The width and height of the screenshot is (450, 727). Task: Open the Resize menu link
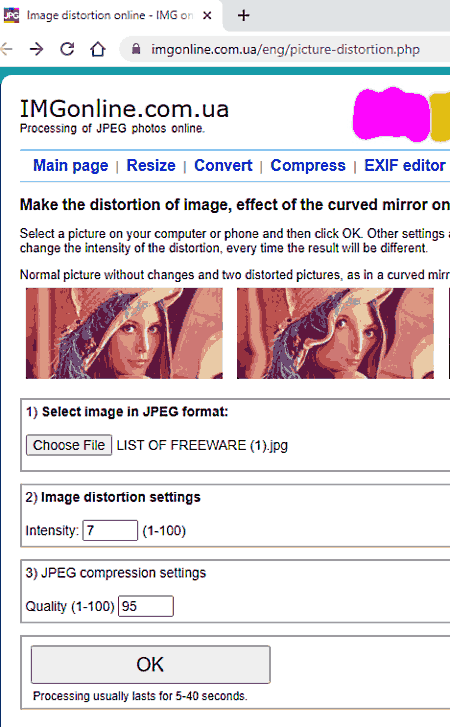pos(151,166)
